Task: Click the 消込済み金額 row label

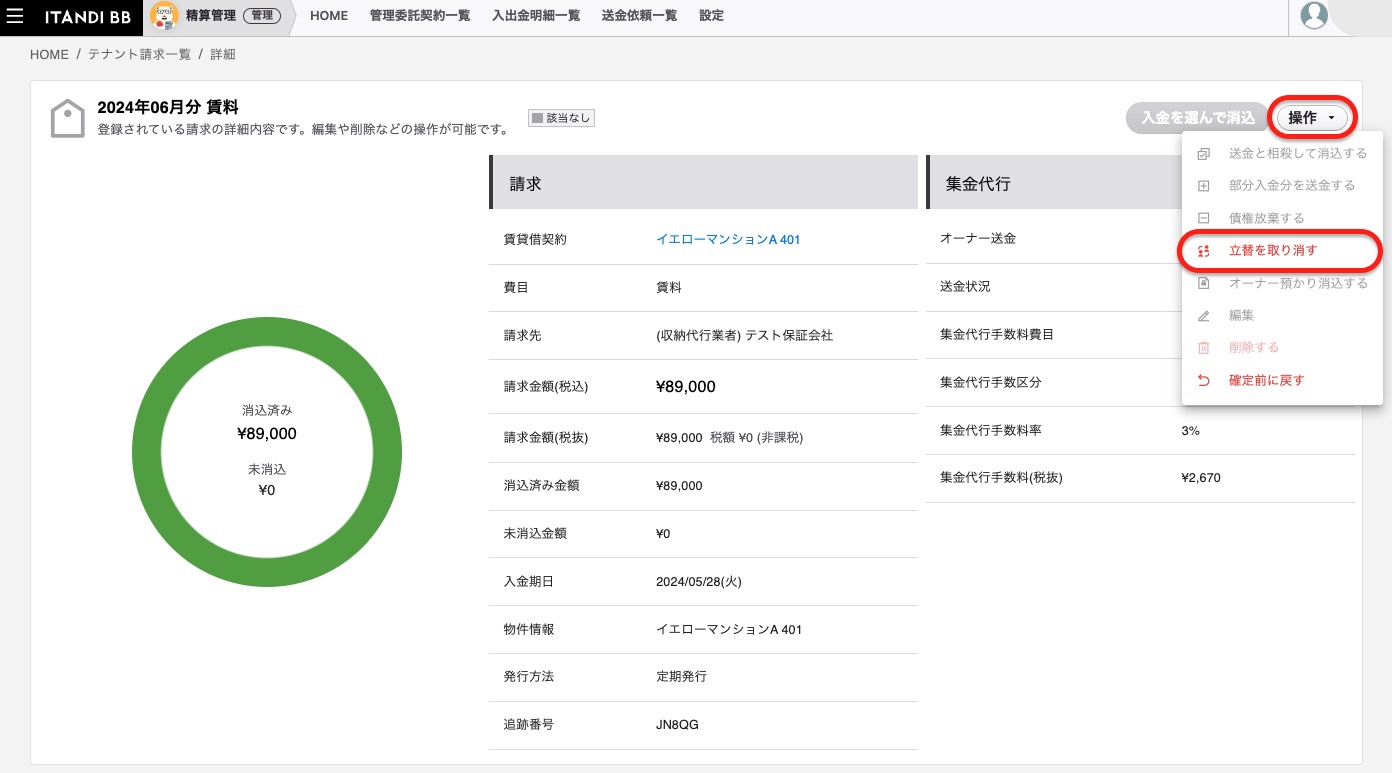Action: click(x=542, y=486)
